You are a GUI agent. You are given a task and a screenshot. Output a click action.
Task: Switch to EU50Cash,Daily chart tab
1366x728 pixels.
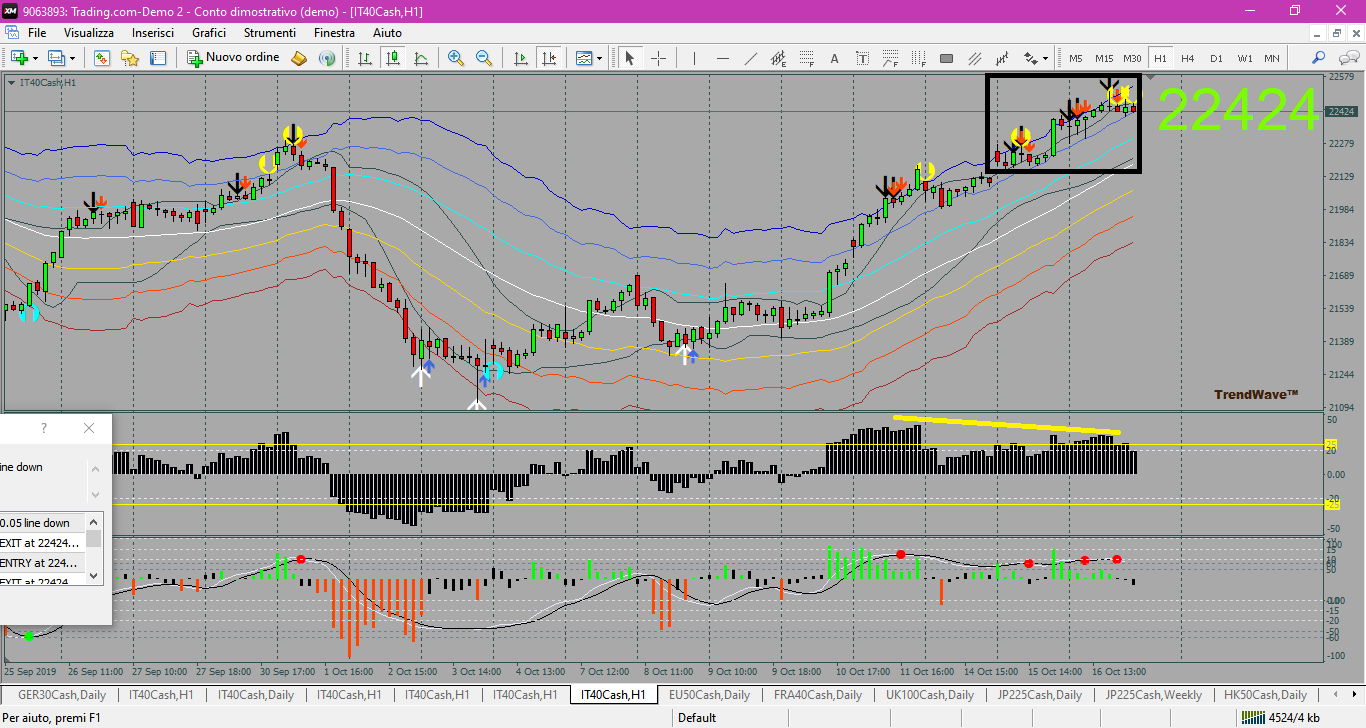click(x=709, y=695)
